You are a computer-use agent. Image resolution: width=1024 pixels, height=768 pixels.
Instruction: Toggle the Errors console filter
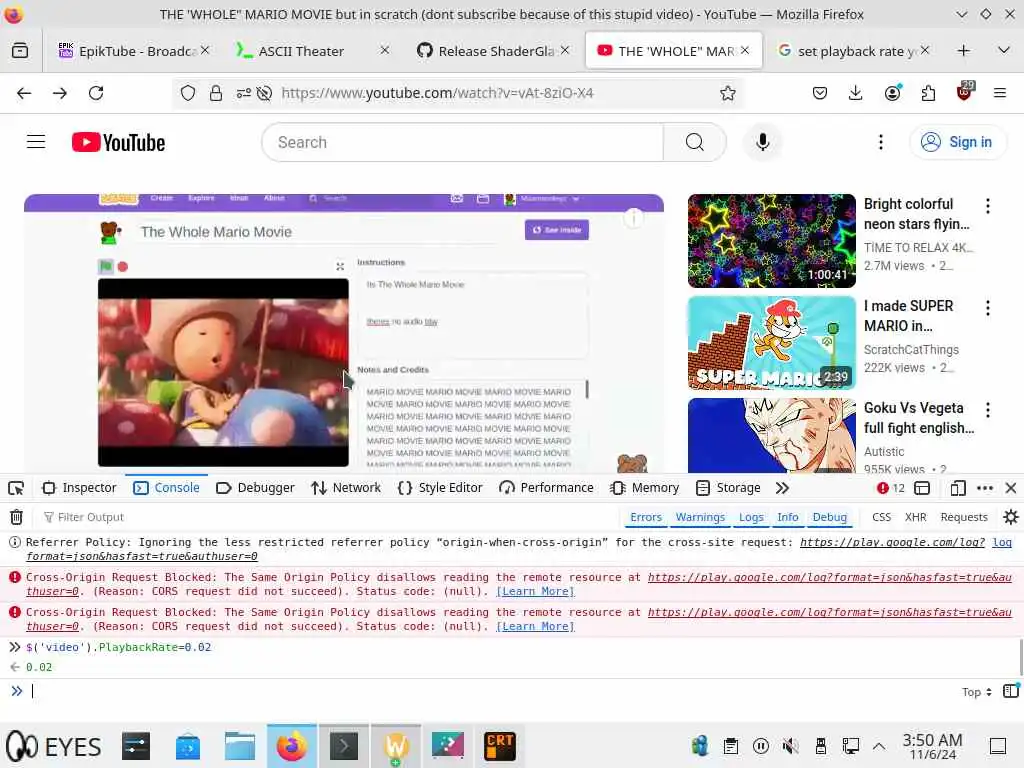[646, 517]
